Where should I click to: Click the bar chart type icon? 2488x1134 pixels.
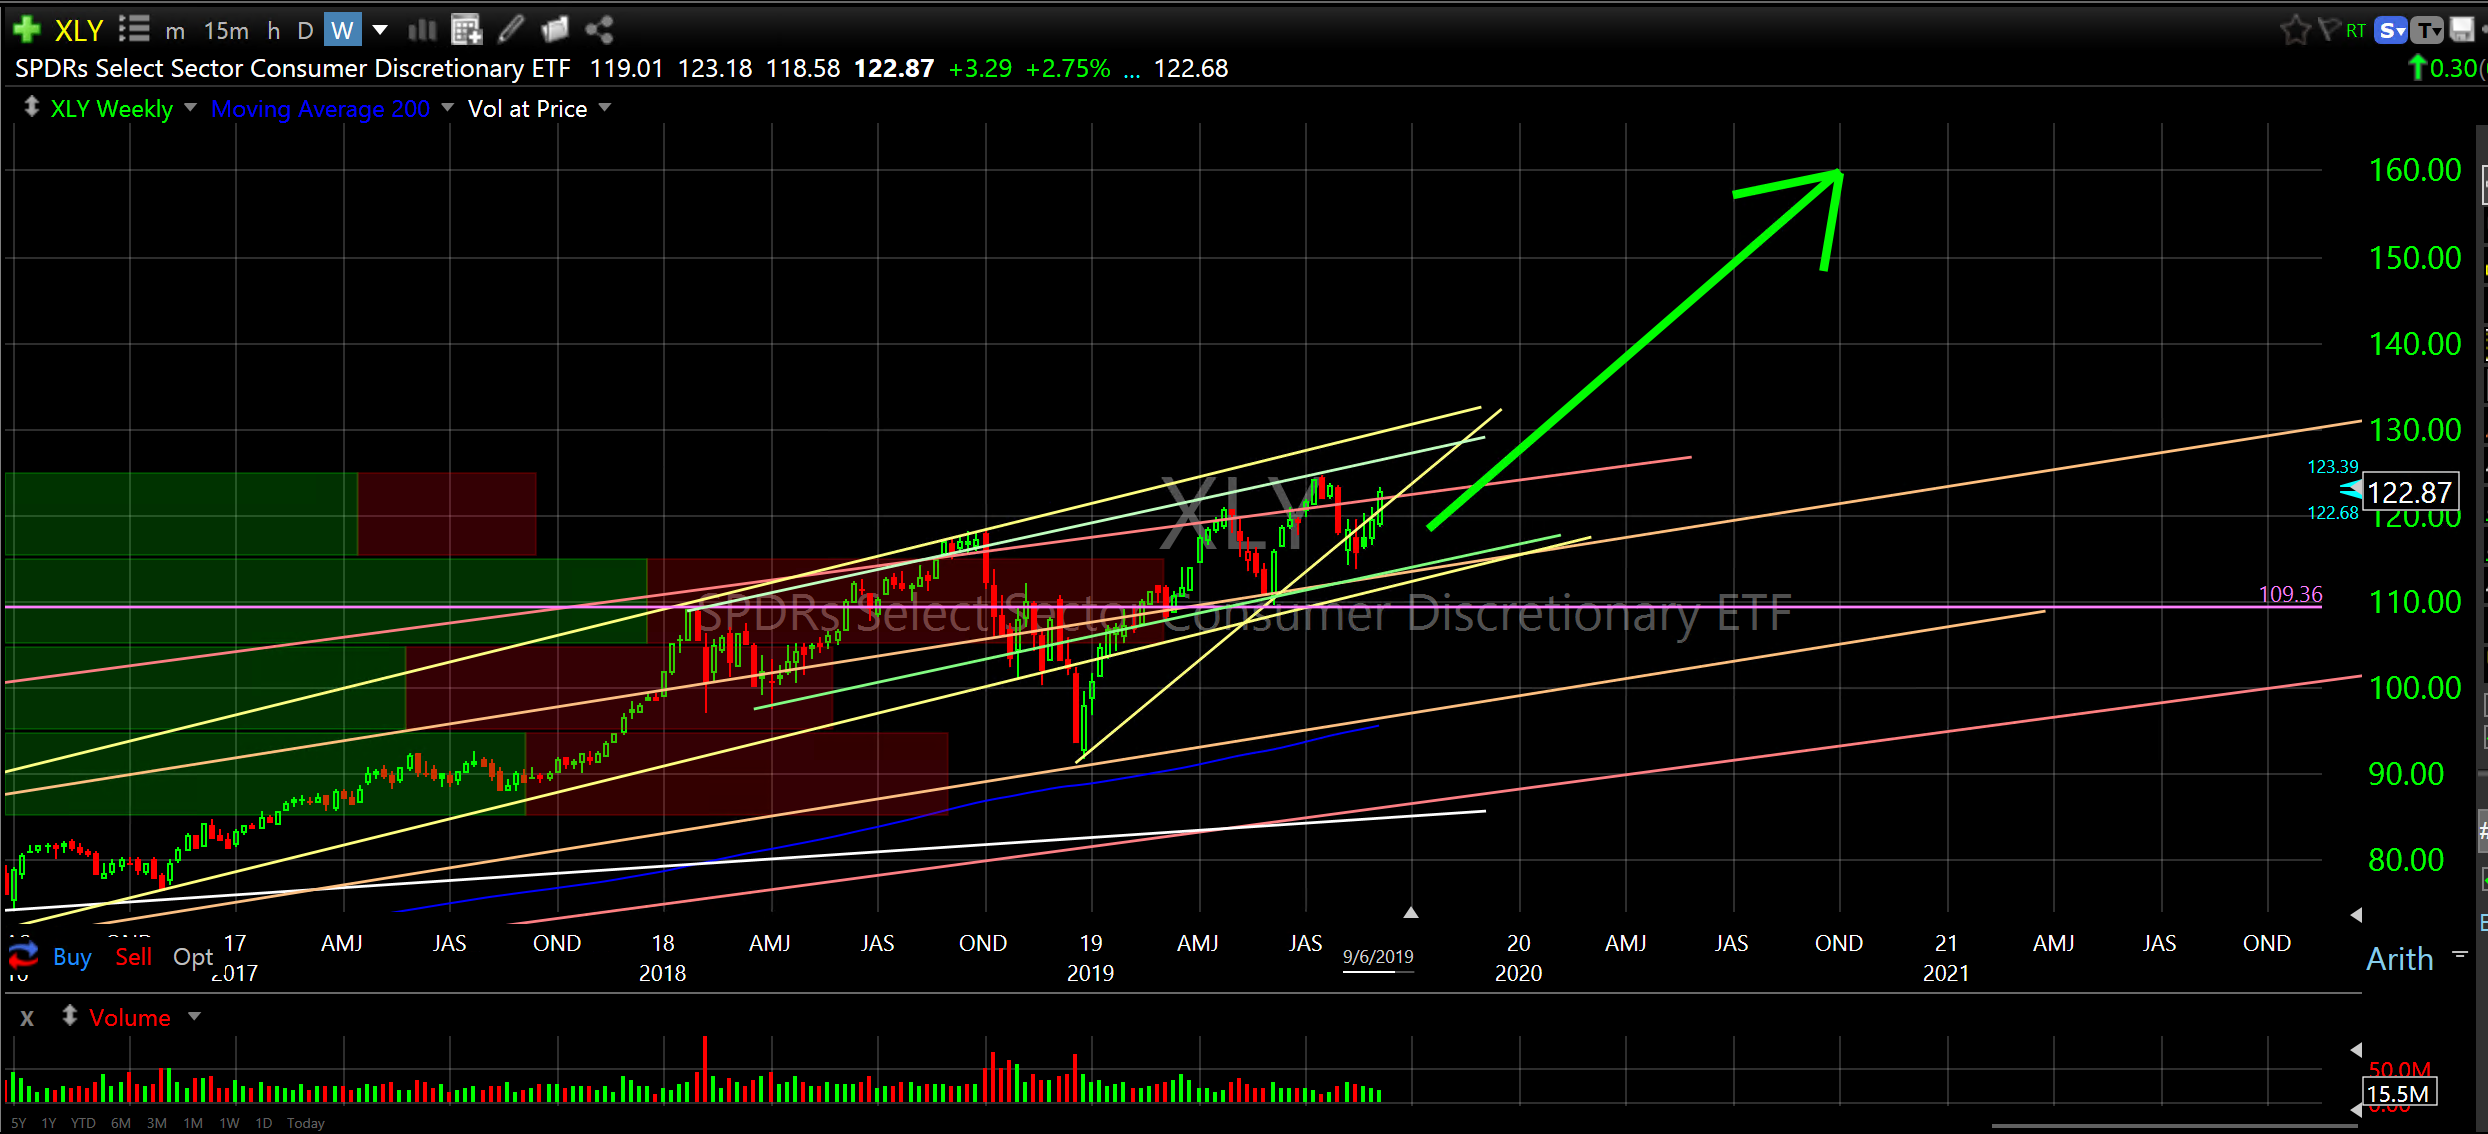click(x=422, y=30)
